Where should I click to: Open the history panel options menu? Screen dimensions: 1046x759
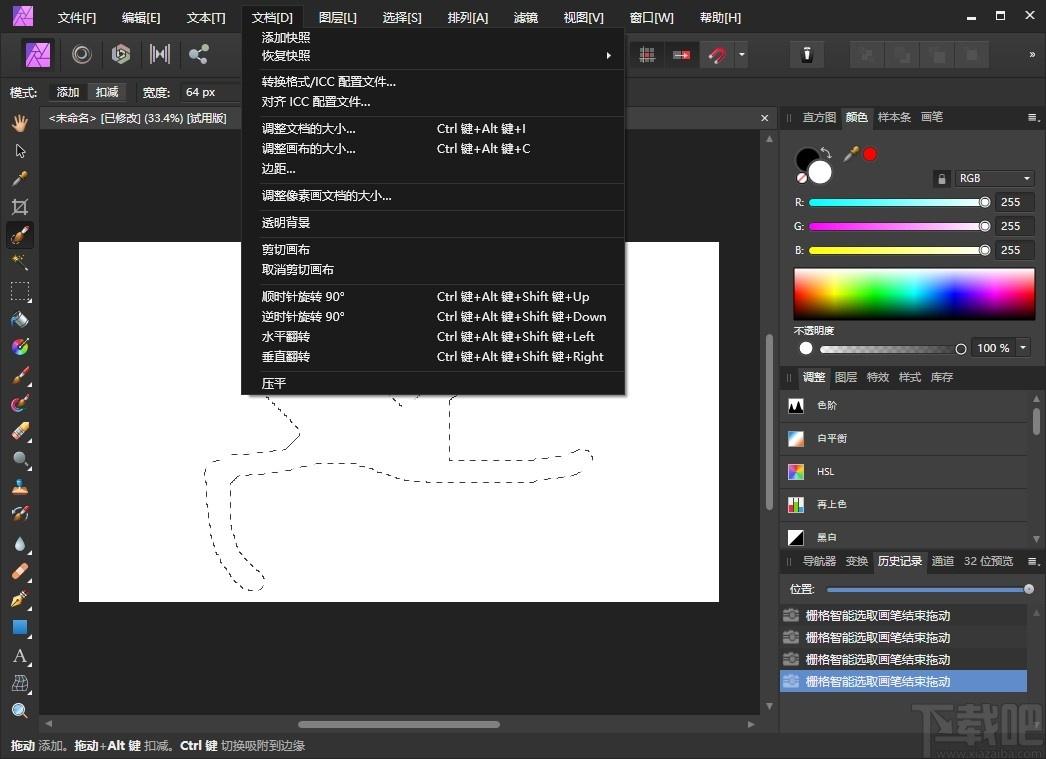(x=1033, y=562)
